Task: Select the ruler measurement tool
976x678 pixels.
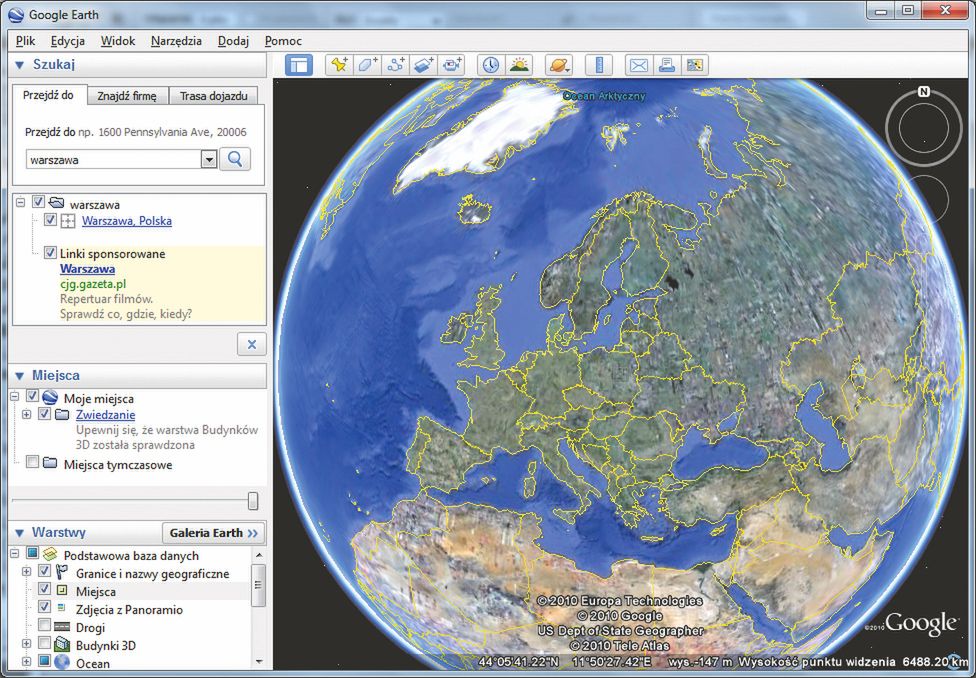Action: pos(599,65)
